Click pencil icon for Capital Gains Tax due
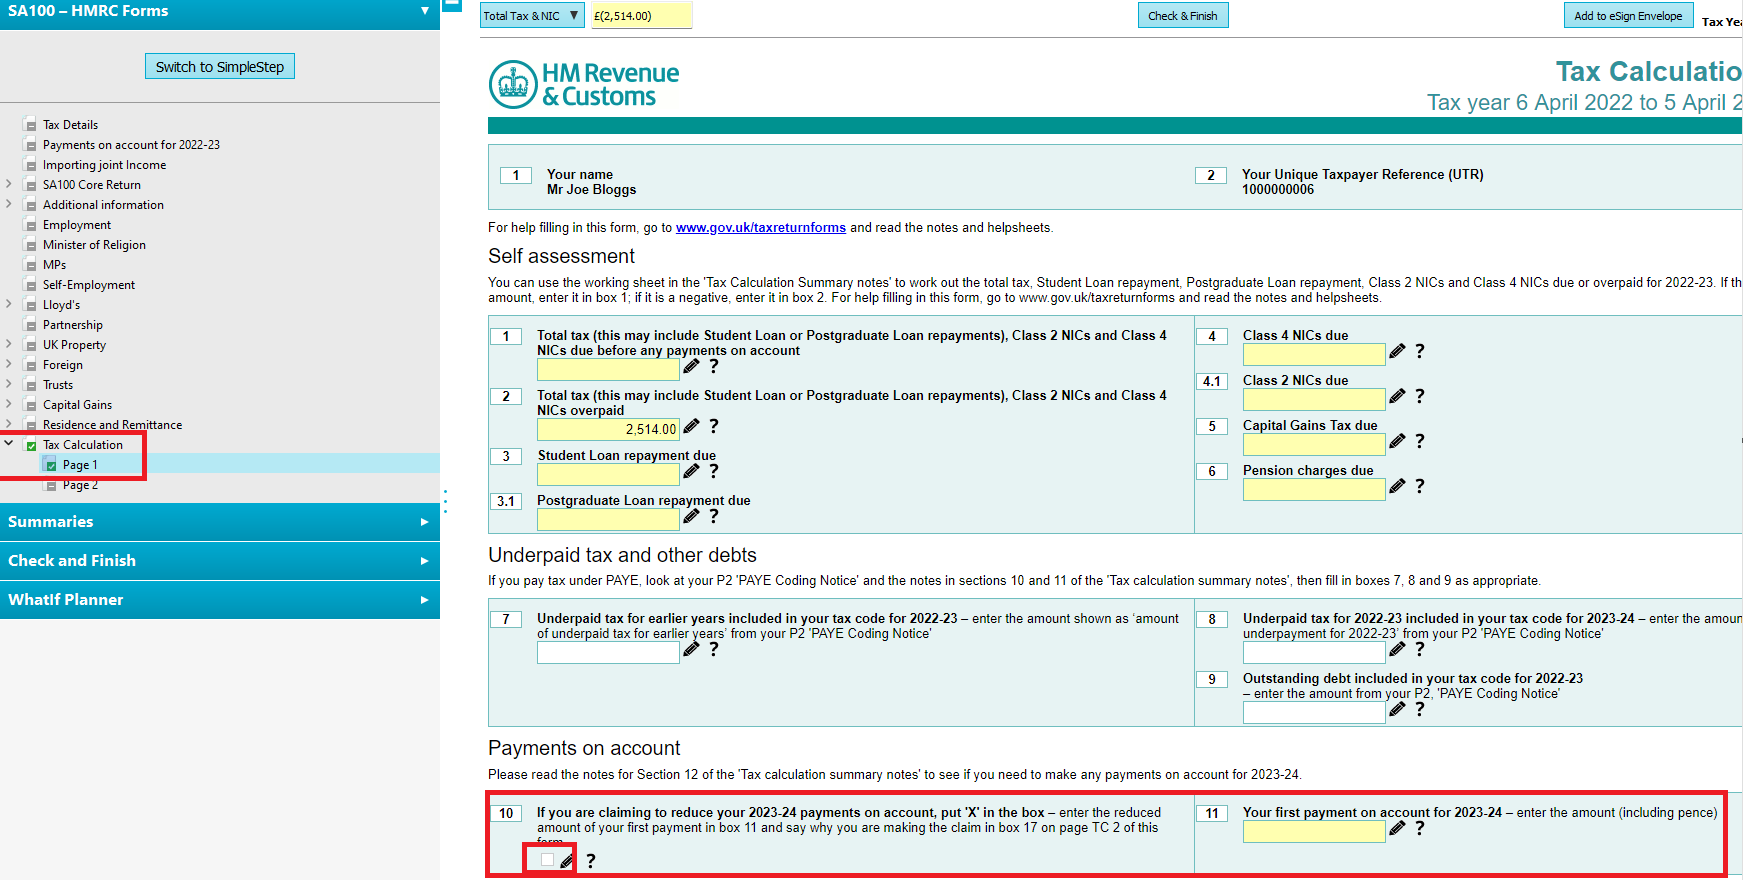The height and width of the screenshot is (880, 1743). (x=1397, y=441)
